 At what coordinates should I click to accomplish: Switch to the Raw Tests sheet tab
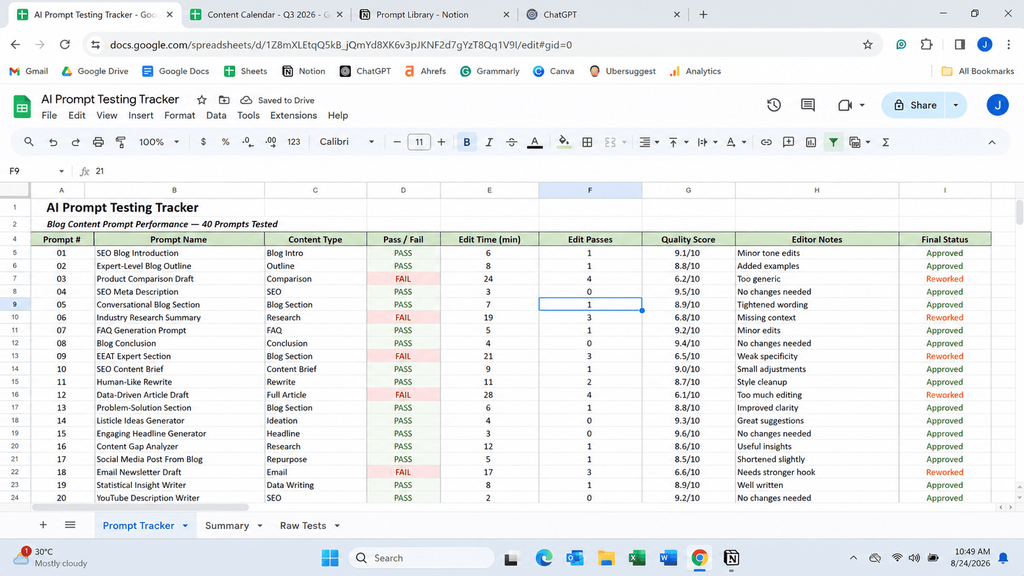[x=303, y=526]
